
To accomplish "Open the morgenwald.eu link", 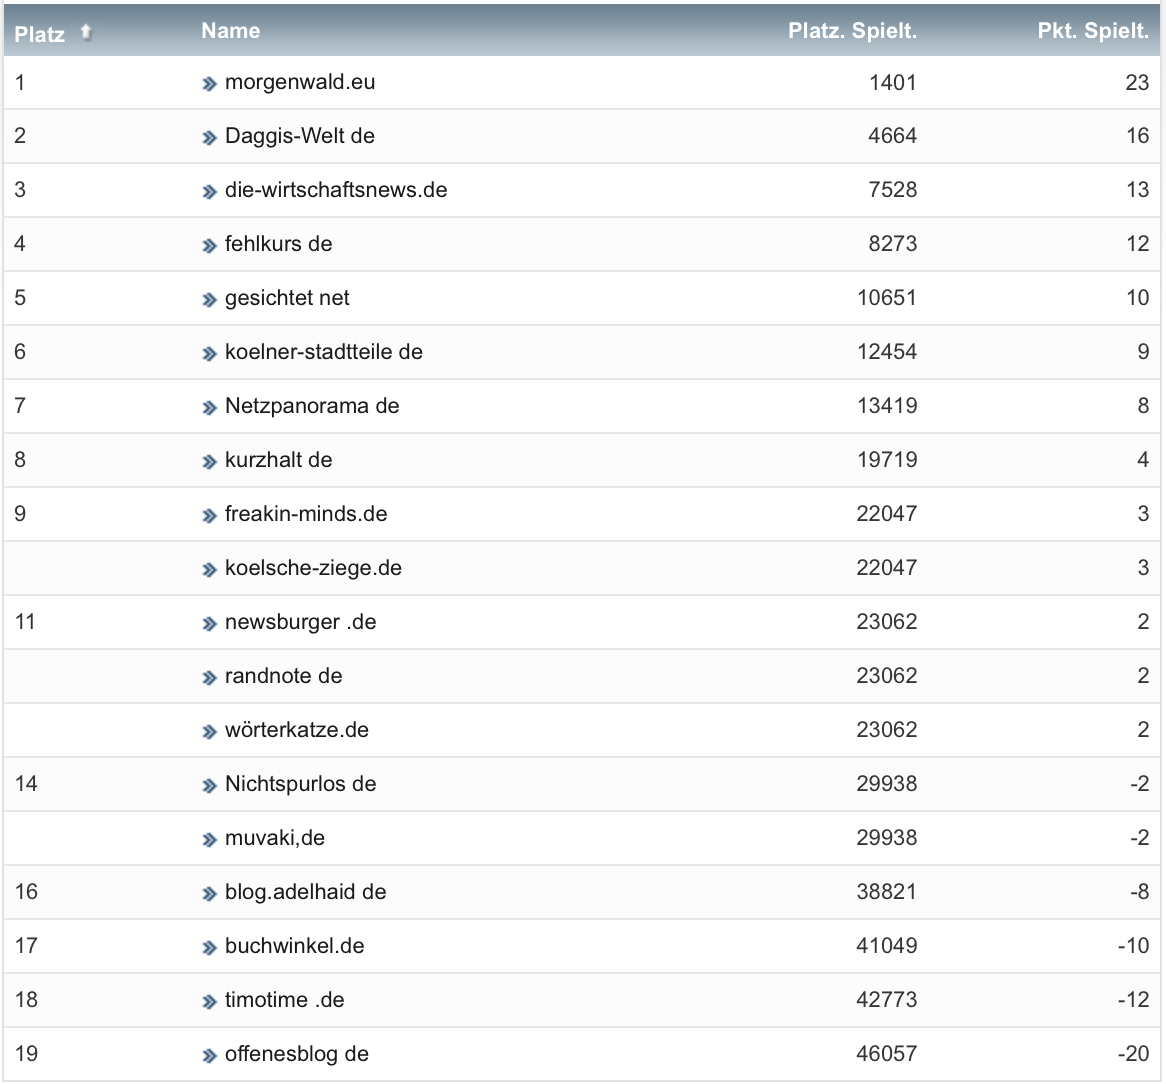I will tap(300, 82).
